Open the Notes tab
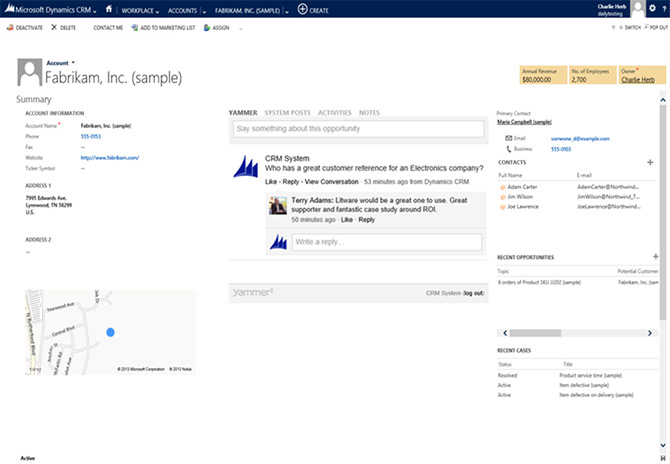 pos(369,113)
